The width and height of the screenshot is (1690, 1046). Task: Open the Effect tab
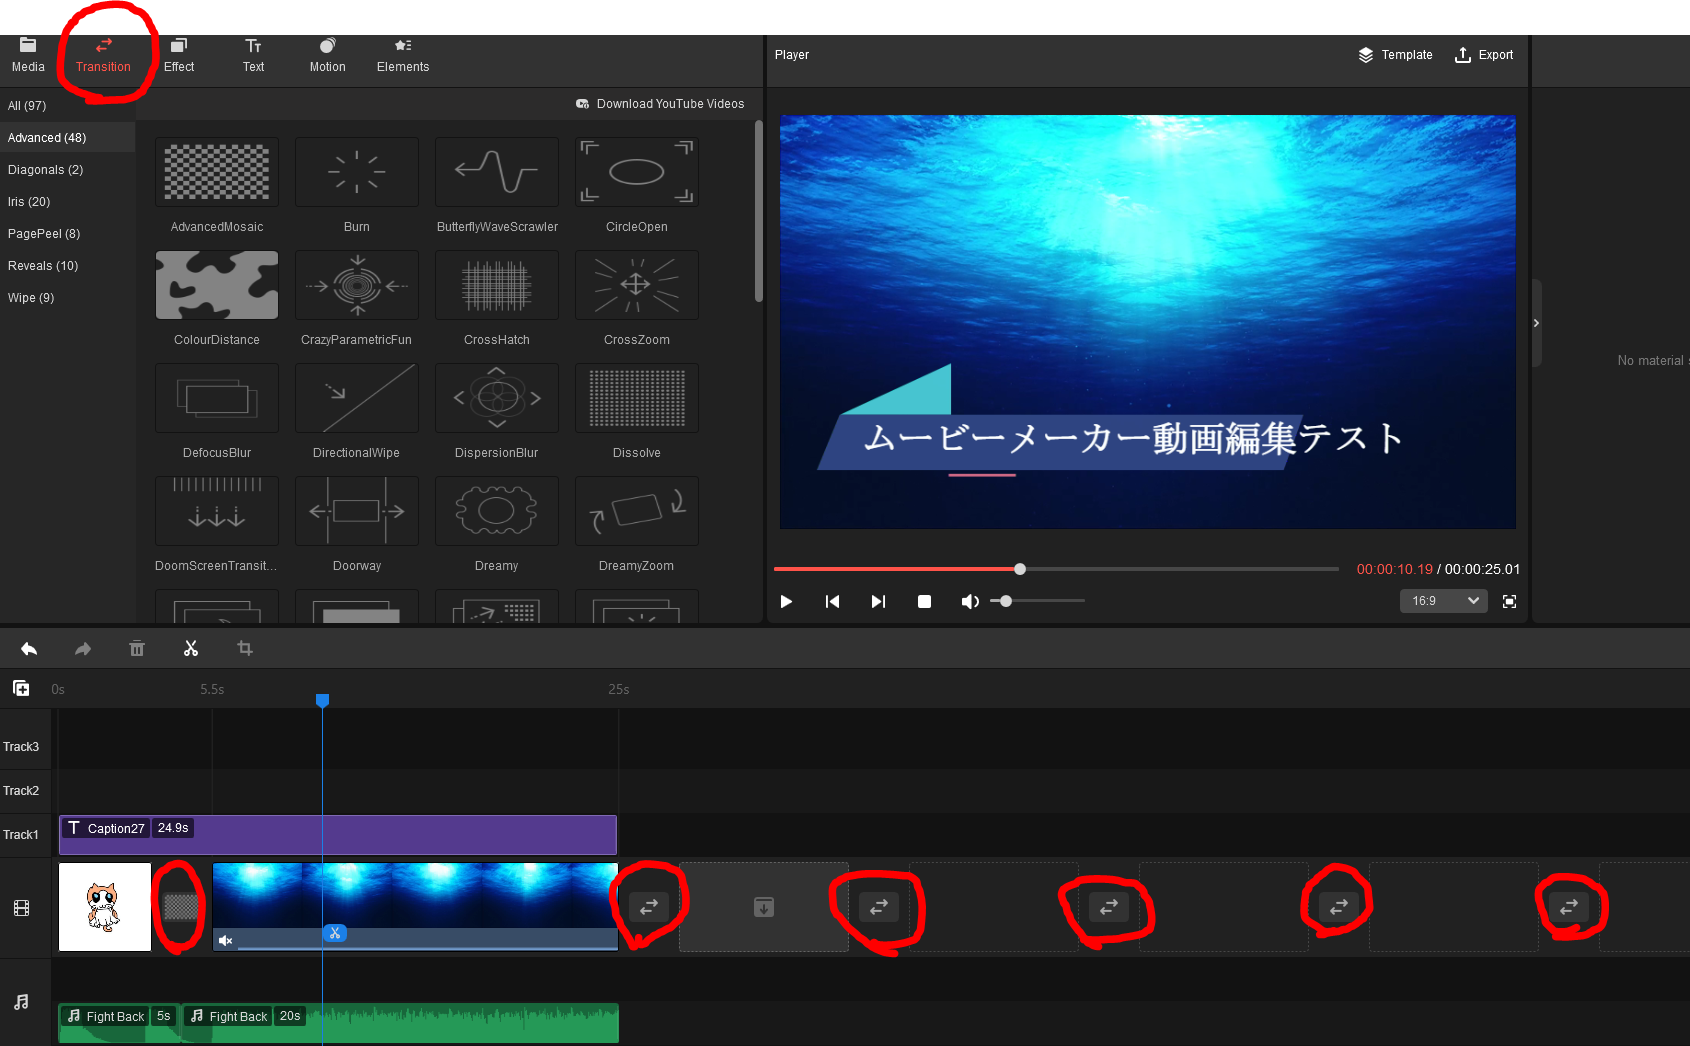[x=179, y=55]
